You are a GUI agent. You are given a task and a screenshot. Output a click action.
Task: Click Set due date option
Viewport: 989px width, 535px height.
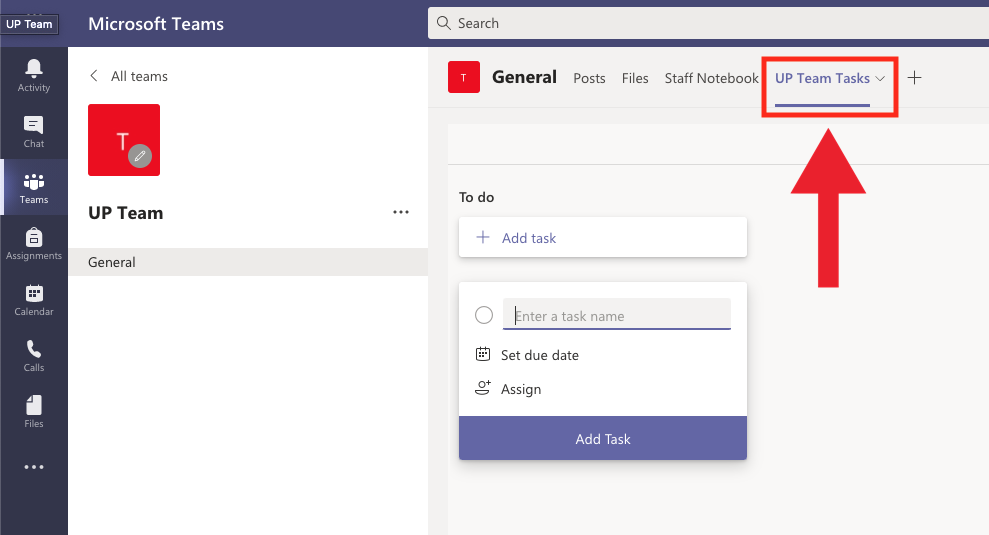[x=527, y=355]
